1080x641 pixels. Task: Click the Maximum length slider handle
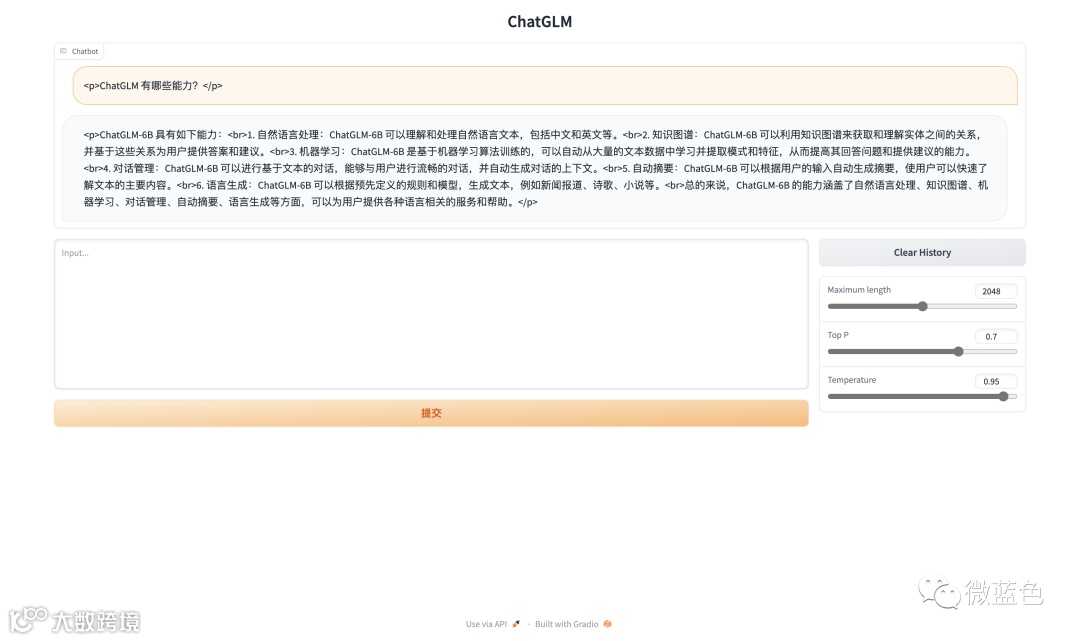tap(923, 306)
